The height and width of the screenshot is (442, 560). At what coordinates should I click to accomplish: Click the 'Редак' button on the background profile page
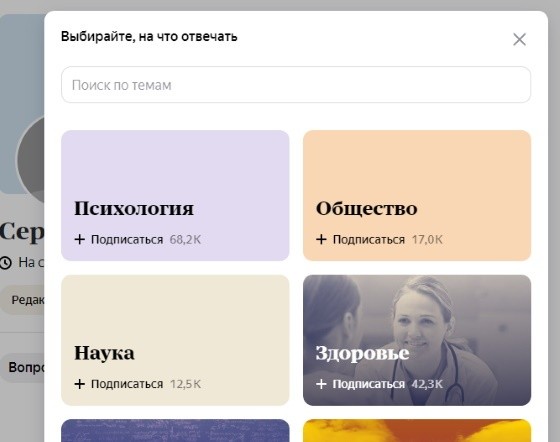22,300
